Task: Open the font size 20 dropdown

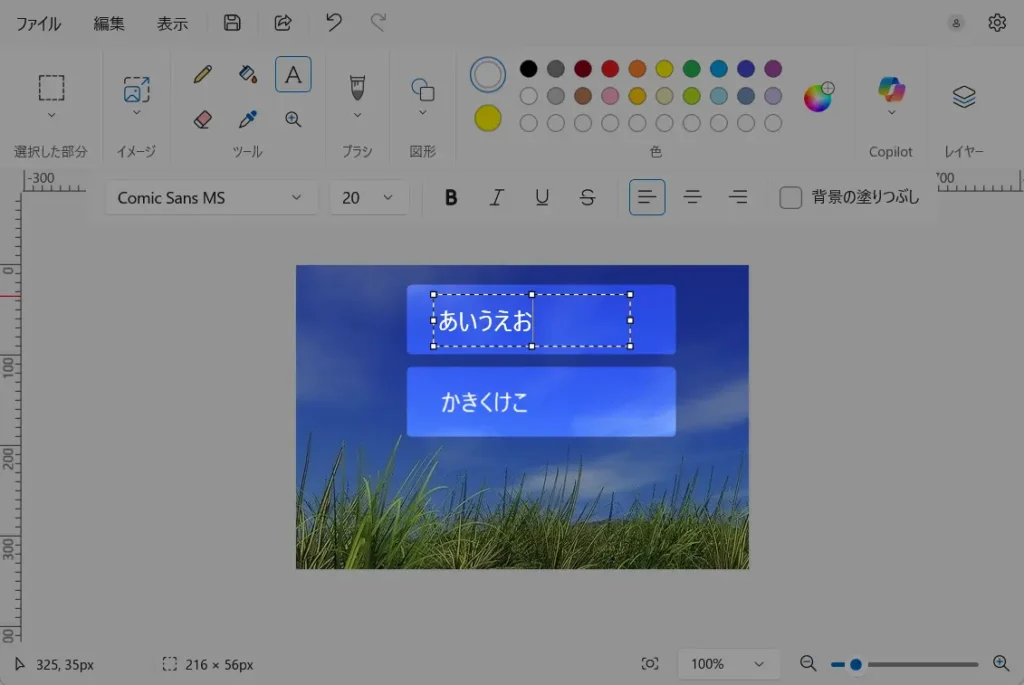Action: (x=368, y=197)
